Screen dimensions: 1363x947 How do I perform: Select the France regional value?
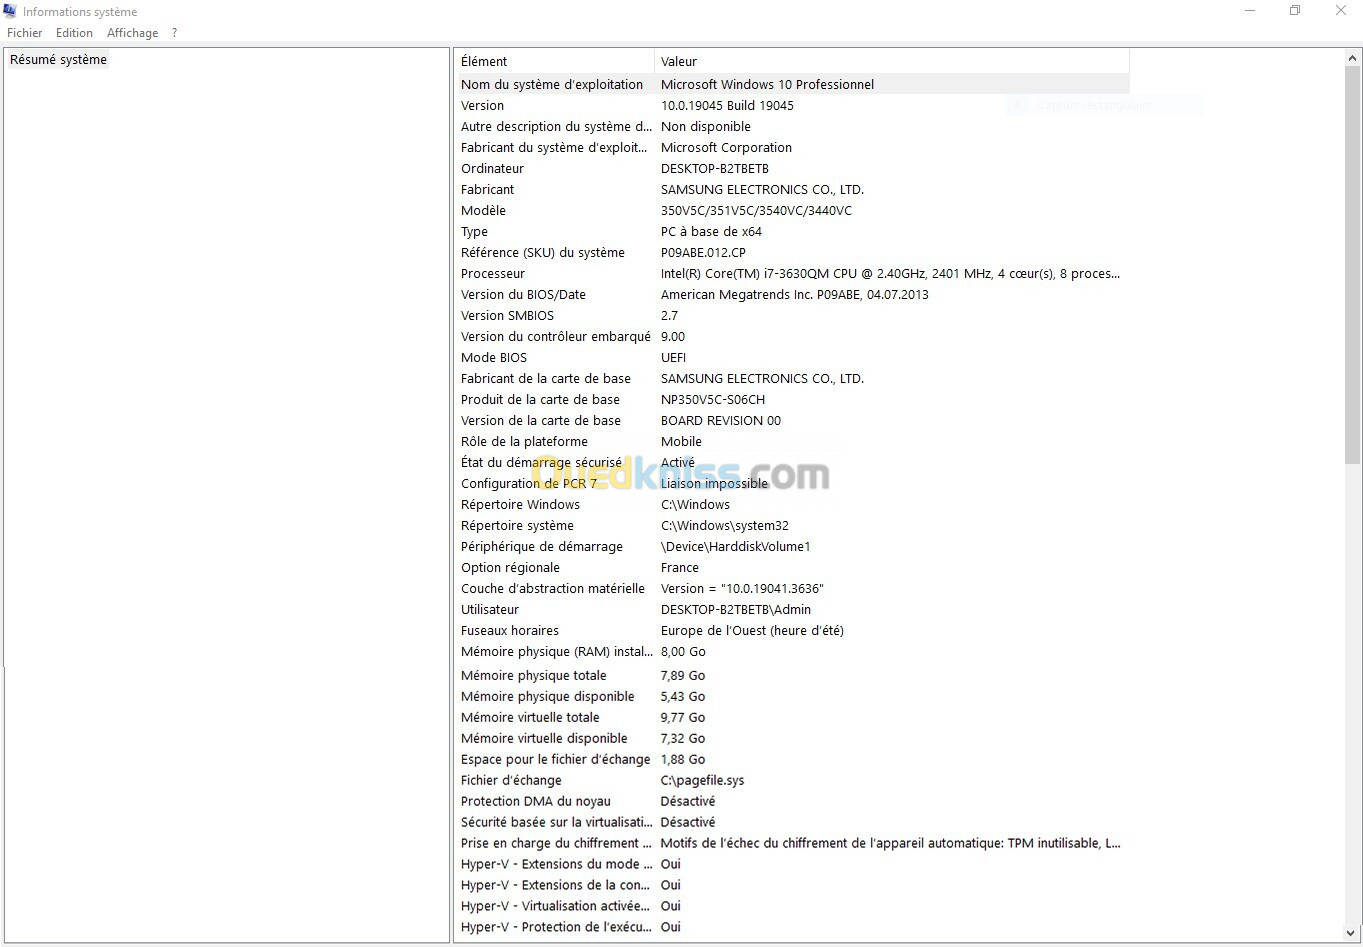680,568
